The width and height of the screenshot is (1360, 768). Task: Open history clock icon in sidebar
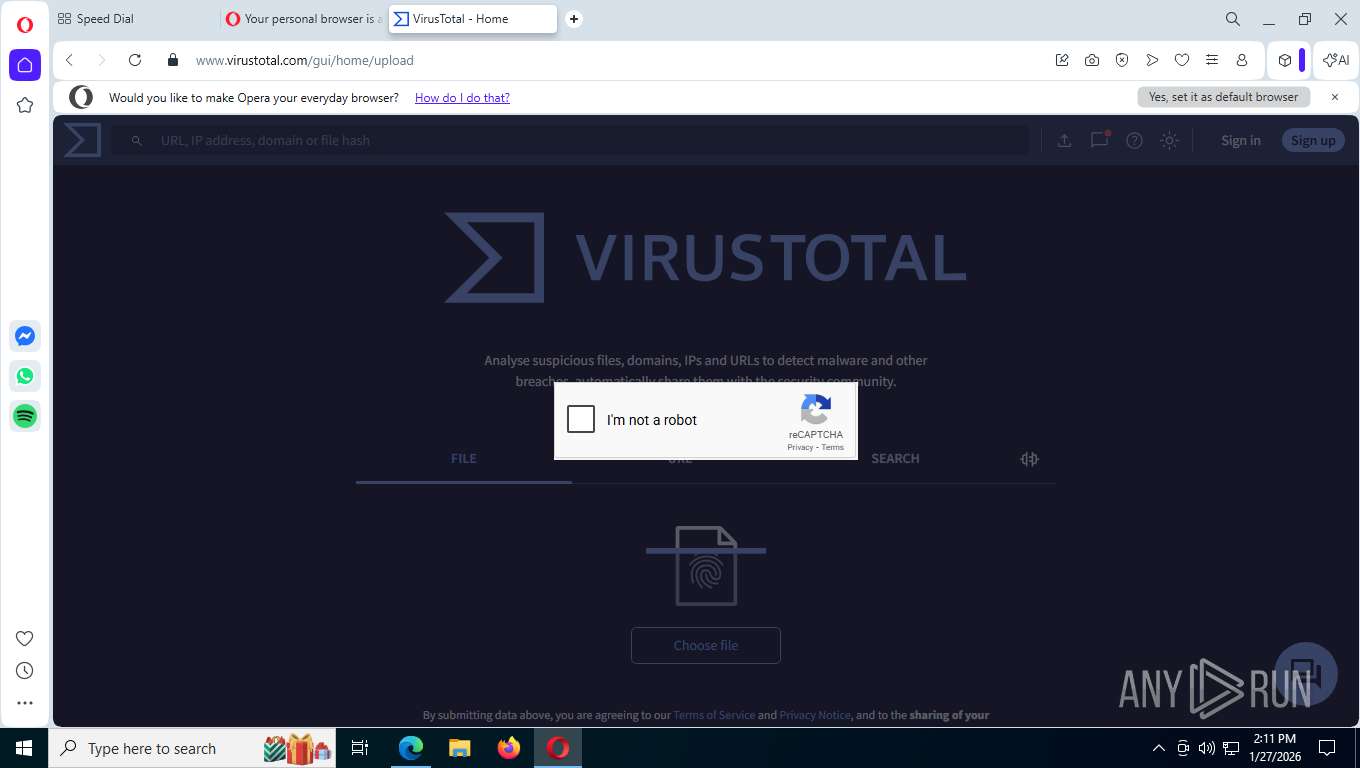tap(25, 671)
